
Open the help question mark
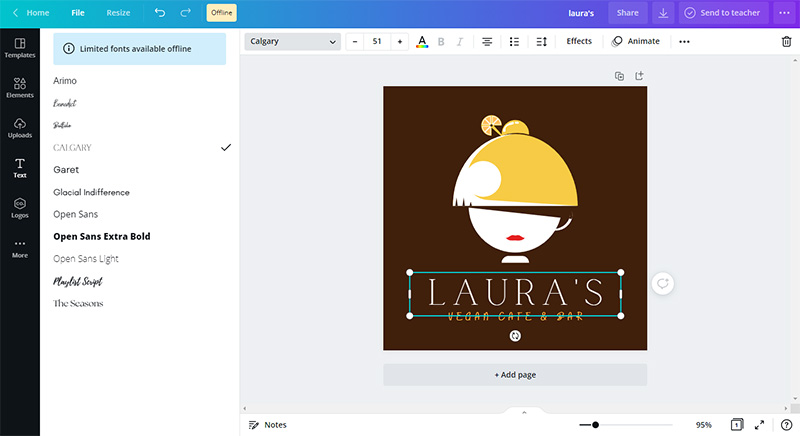pyautogui.click(x=786, y=425)
